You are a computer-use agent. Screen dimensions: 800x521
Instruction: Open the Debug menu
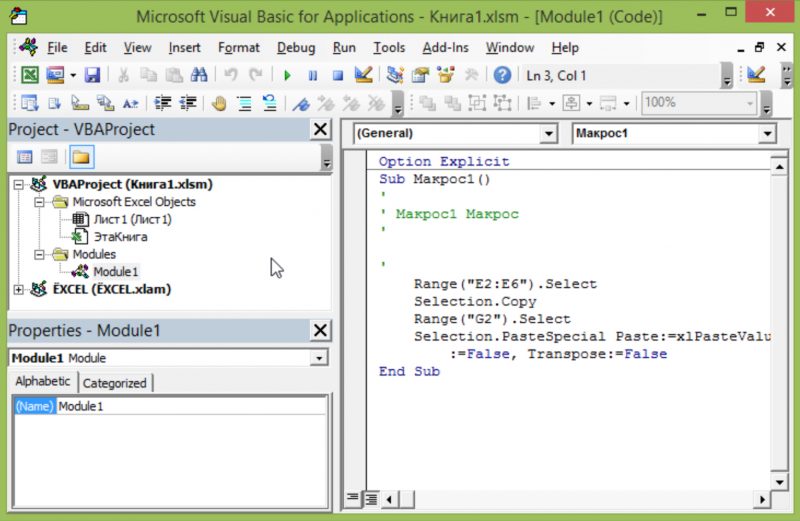pos(296,47)
